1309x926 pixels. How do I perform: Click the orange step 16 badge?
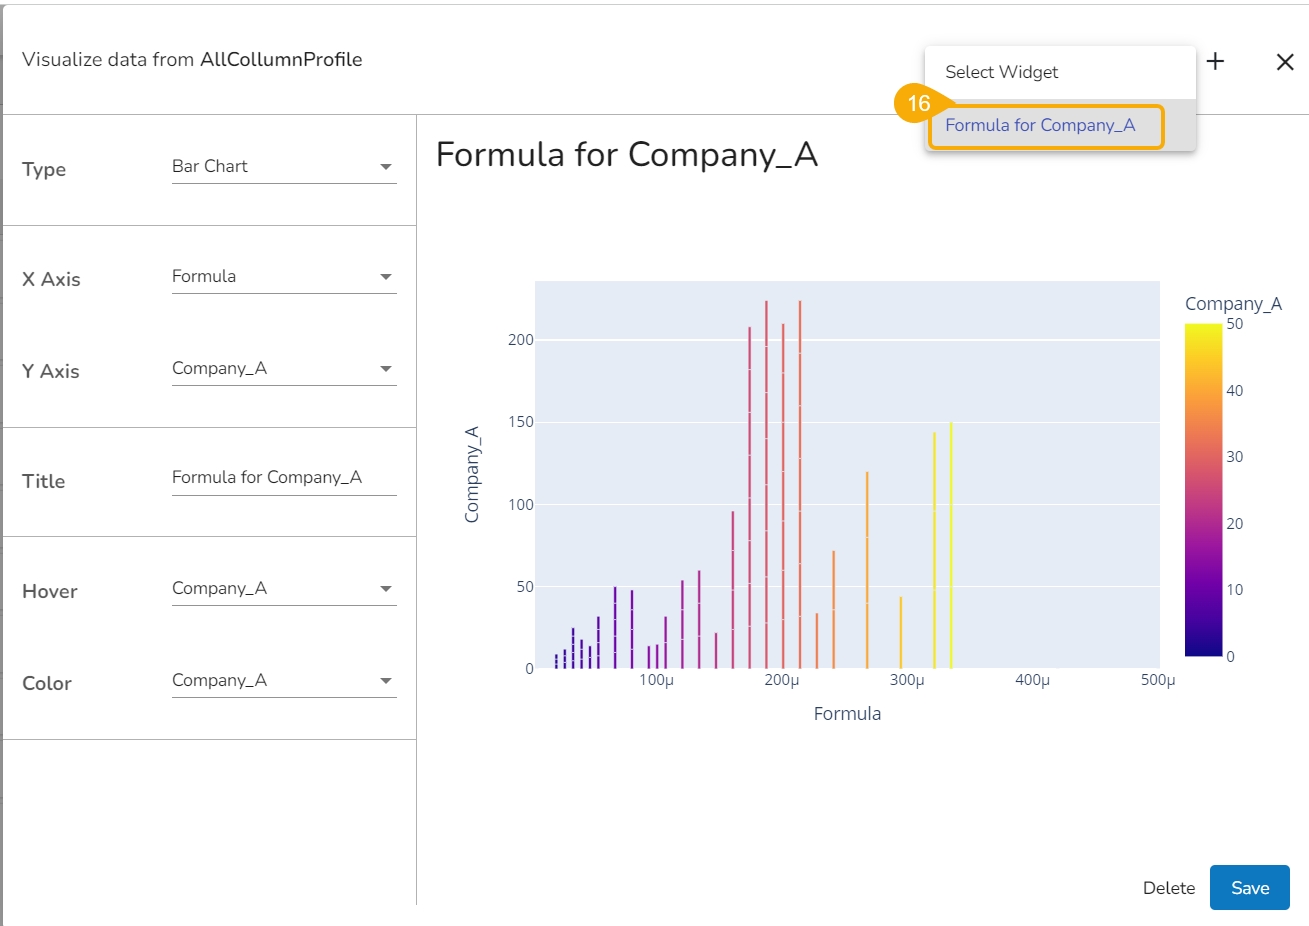pos(918,104)
